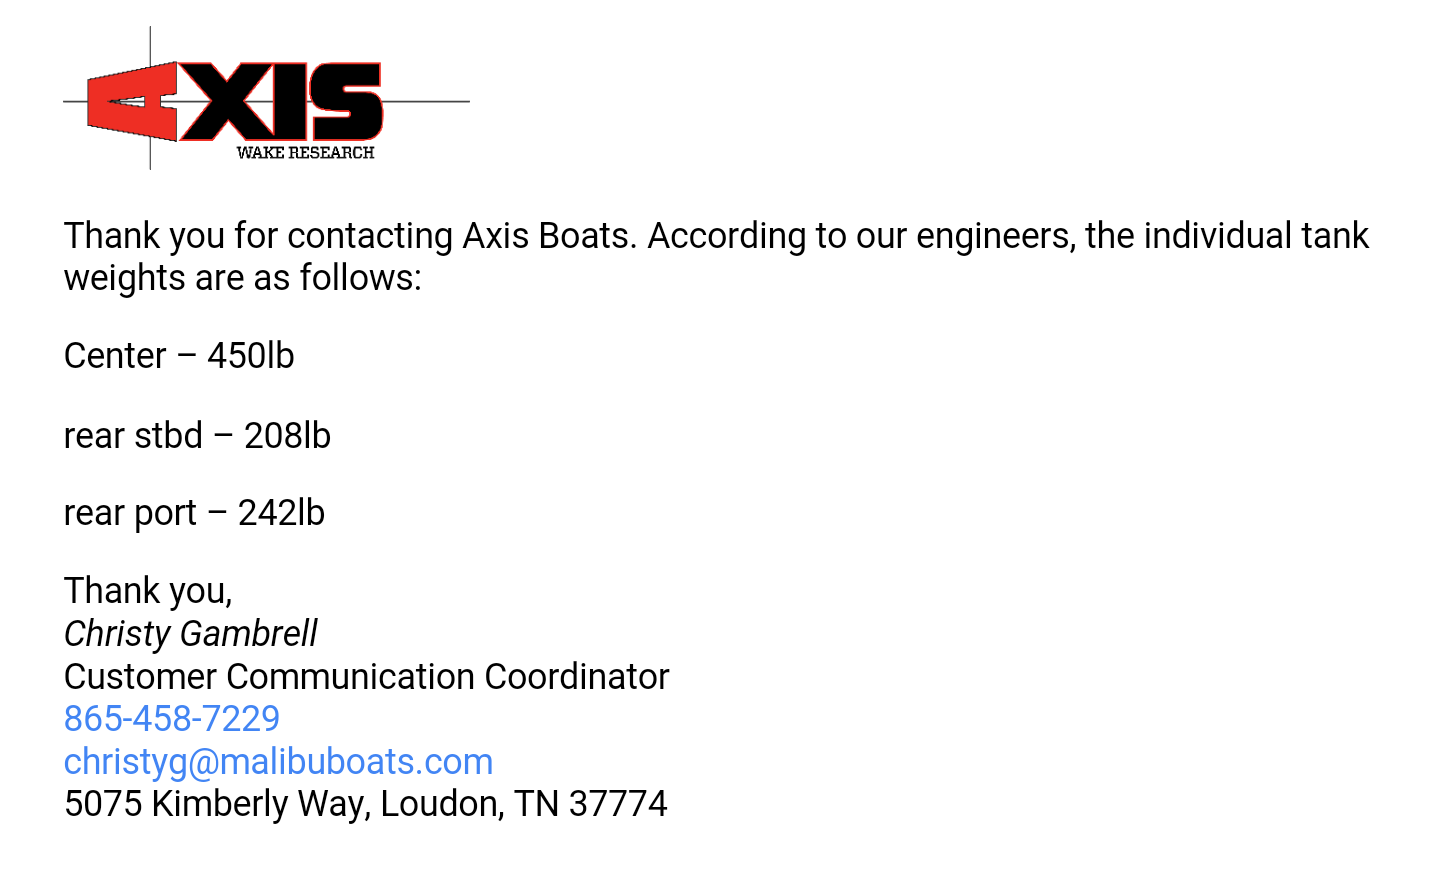Open the christyg@malibuboats.com email link
The width and height of the screenshot is (1440, 877).
[279, 762]
